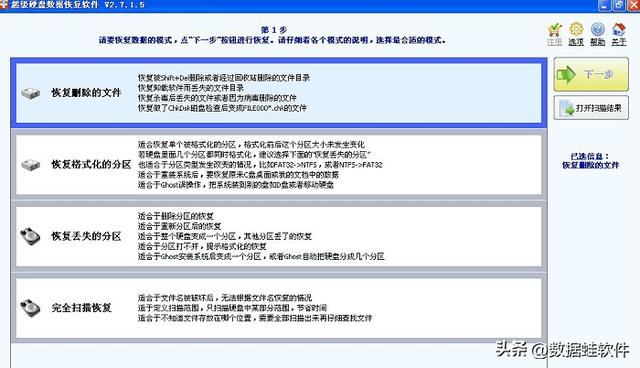This screenshot has height=368, width=640.
Task: Click the drive icon beside 恢复格式化的分区
Action: pyautogui.click(x=31, y=165)
